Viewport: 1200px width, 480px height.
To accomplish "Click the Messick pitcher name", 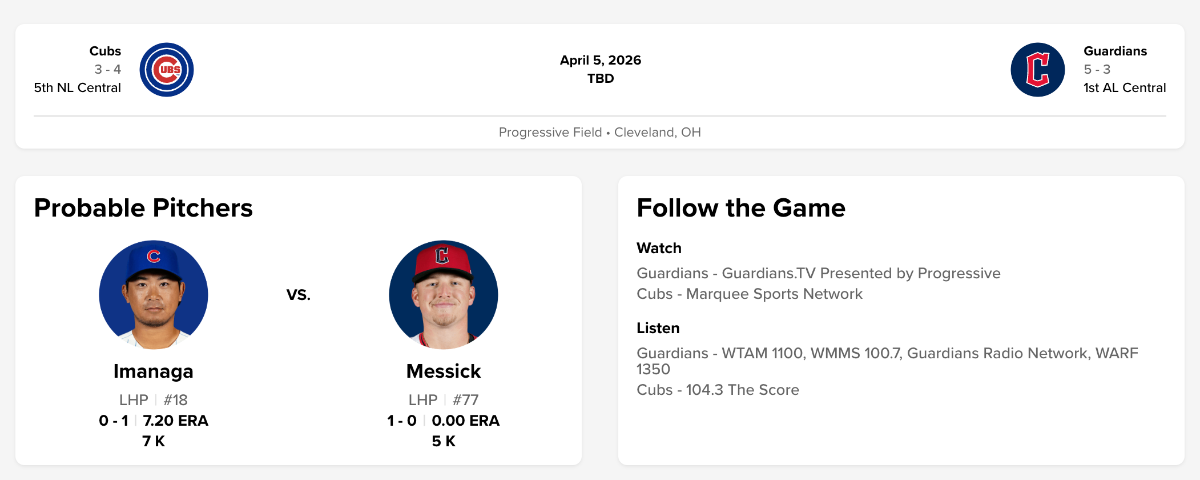I will 443,372.
